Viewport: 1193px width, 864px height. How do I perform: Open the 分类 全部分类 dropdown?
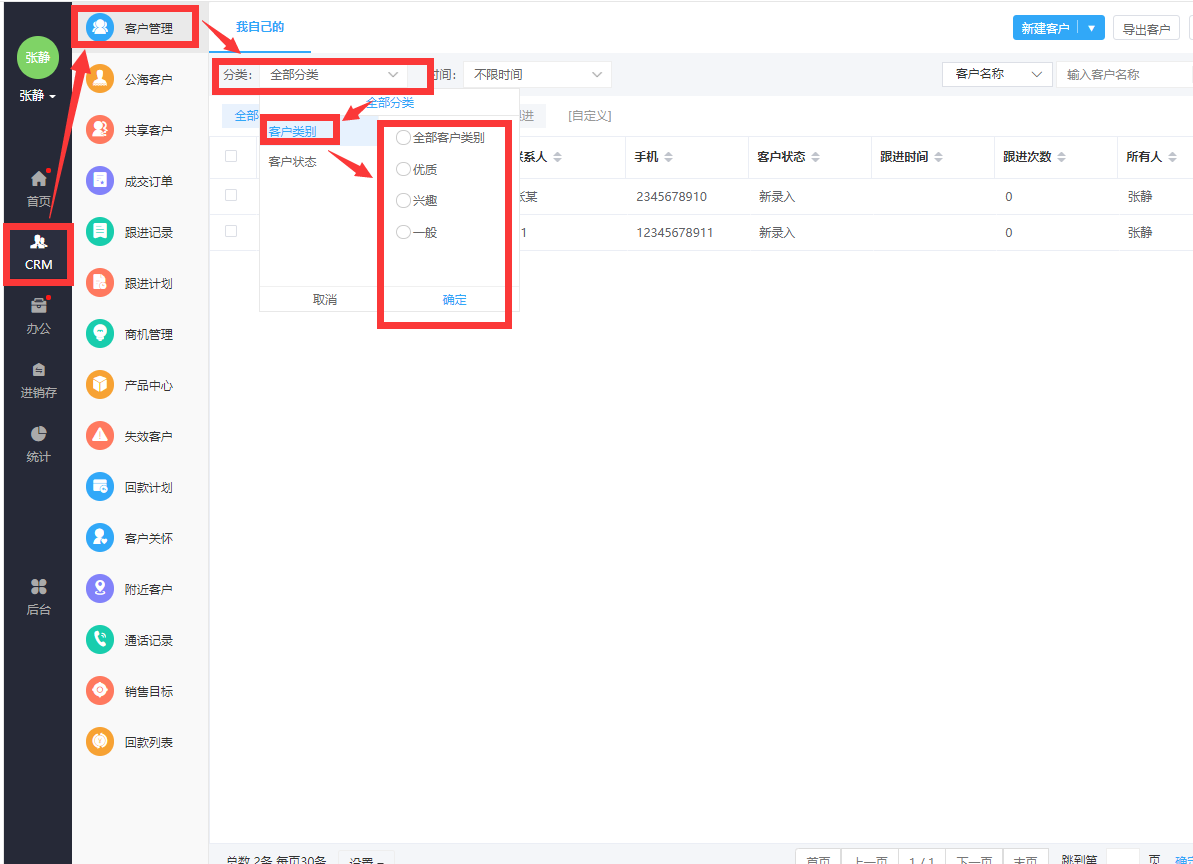(333, 75)
